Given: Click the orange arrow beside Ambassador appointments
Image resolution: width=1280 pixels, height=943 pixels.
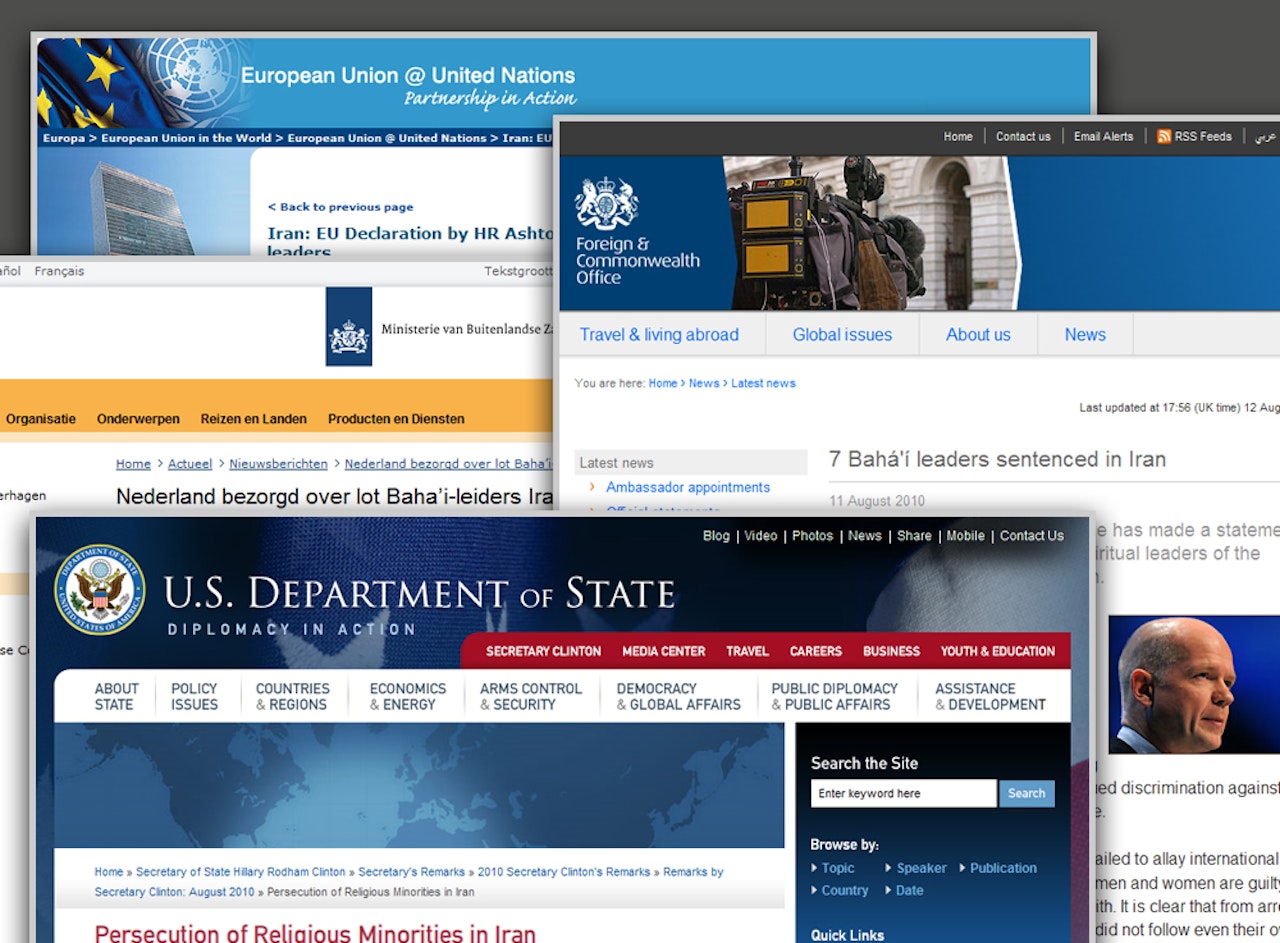Looking at the screenshot, I should 592,487.
